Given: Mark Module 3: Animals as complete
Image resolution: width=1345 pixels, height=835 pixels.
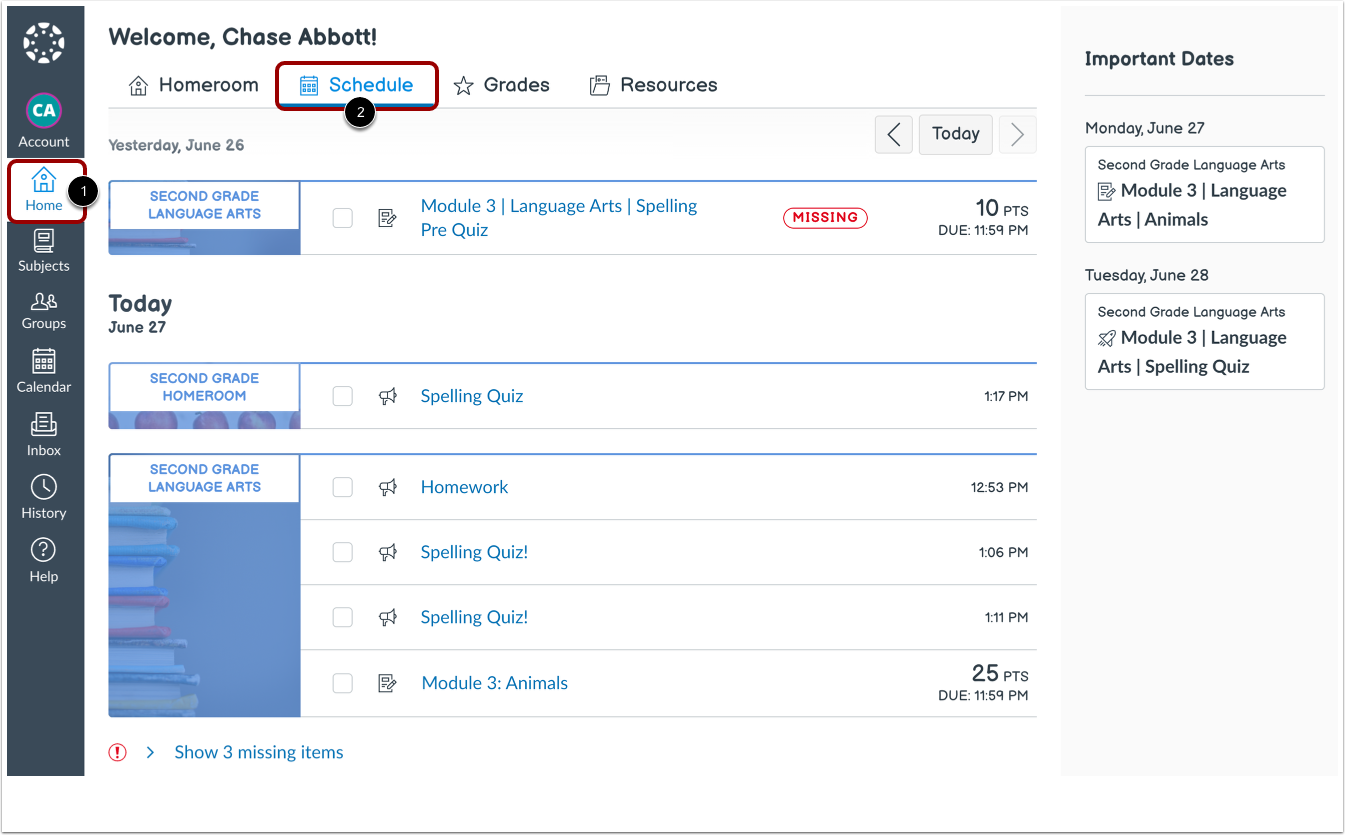Looking at the screenshot, I should [342, 683].
